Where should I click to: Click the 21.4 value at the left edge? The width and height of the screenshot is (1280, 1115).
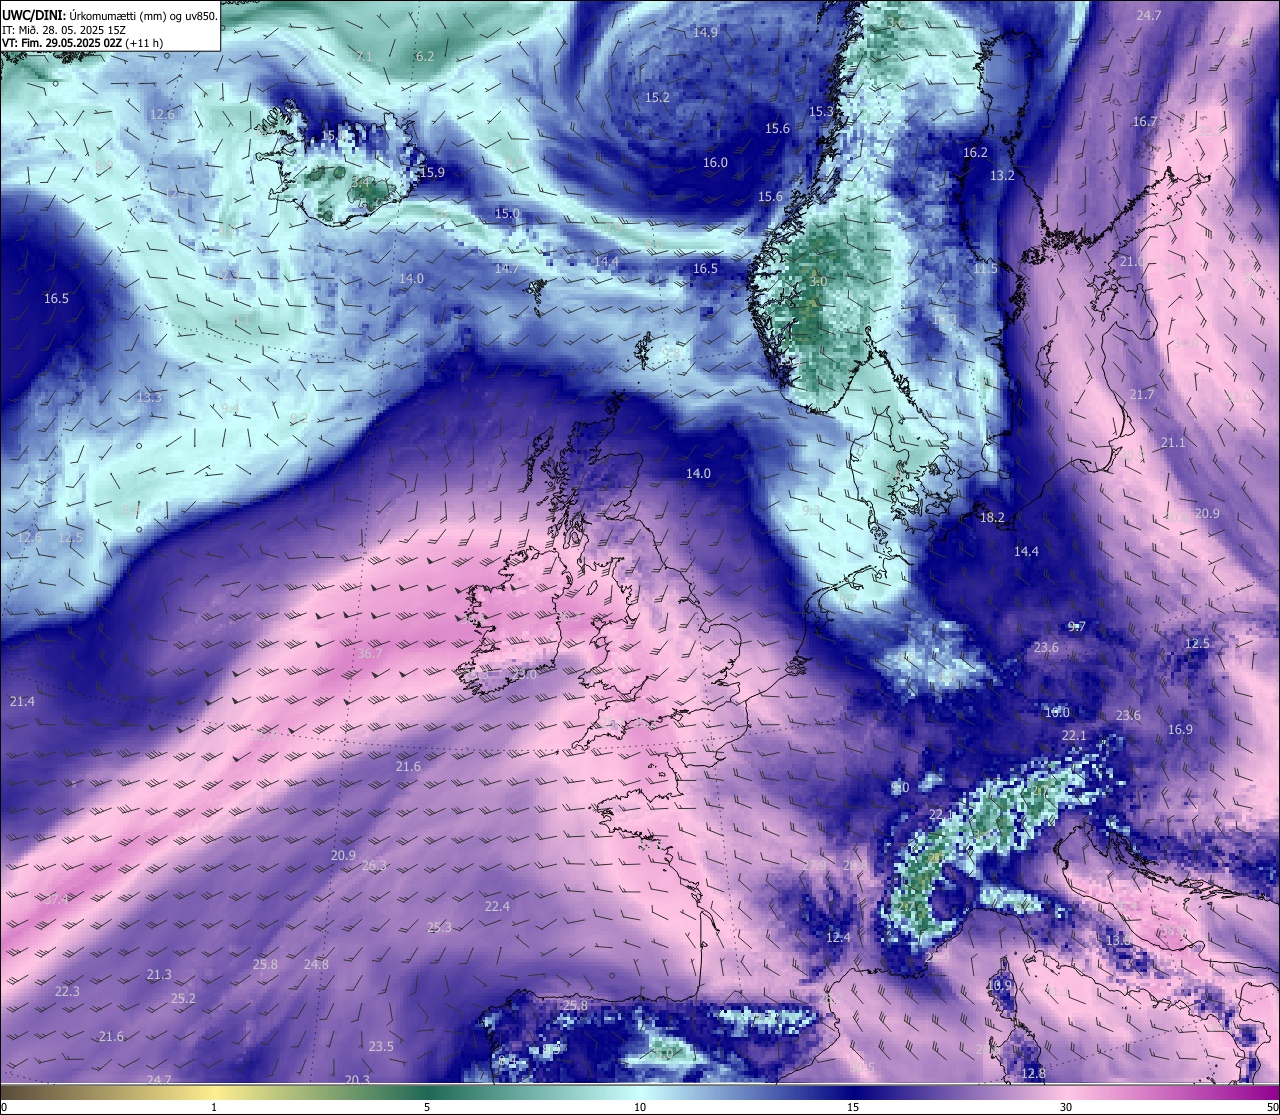[22, 702]
